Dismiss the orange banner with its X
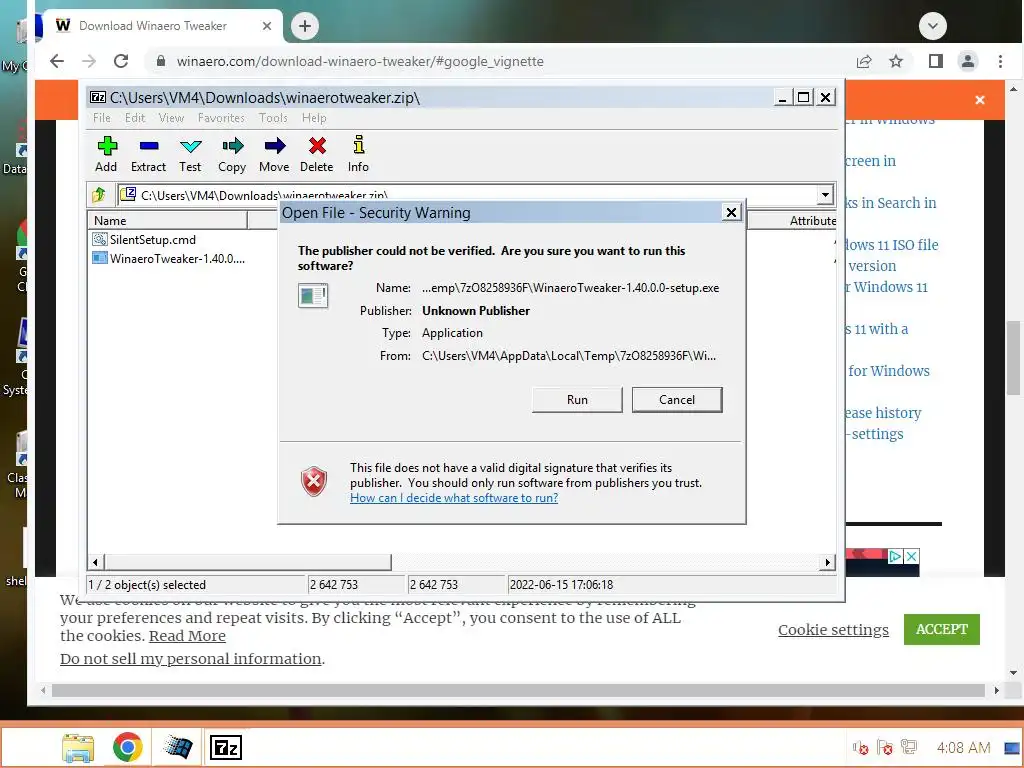The height and width of the screenshot is (768, 1024). pos(980,100)
